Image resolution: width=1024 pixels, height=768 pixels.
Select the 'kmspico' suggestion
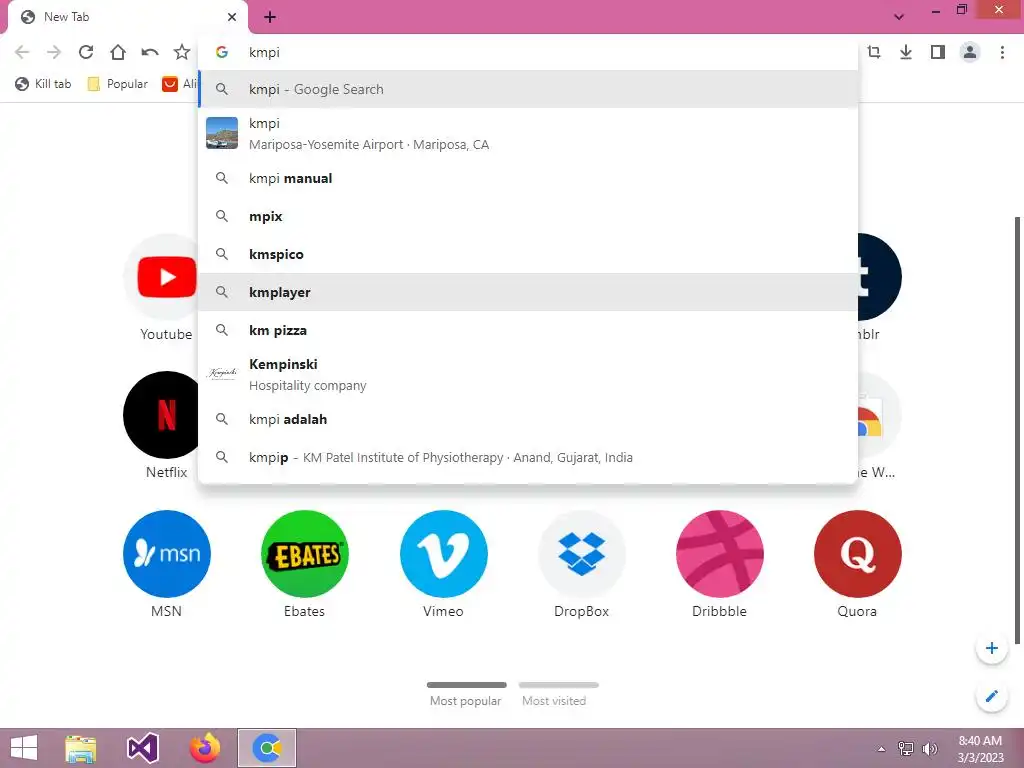pos(528,254)
